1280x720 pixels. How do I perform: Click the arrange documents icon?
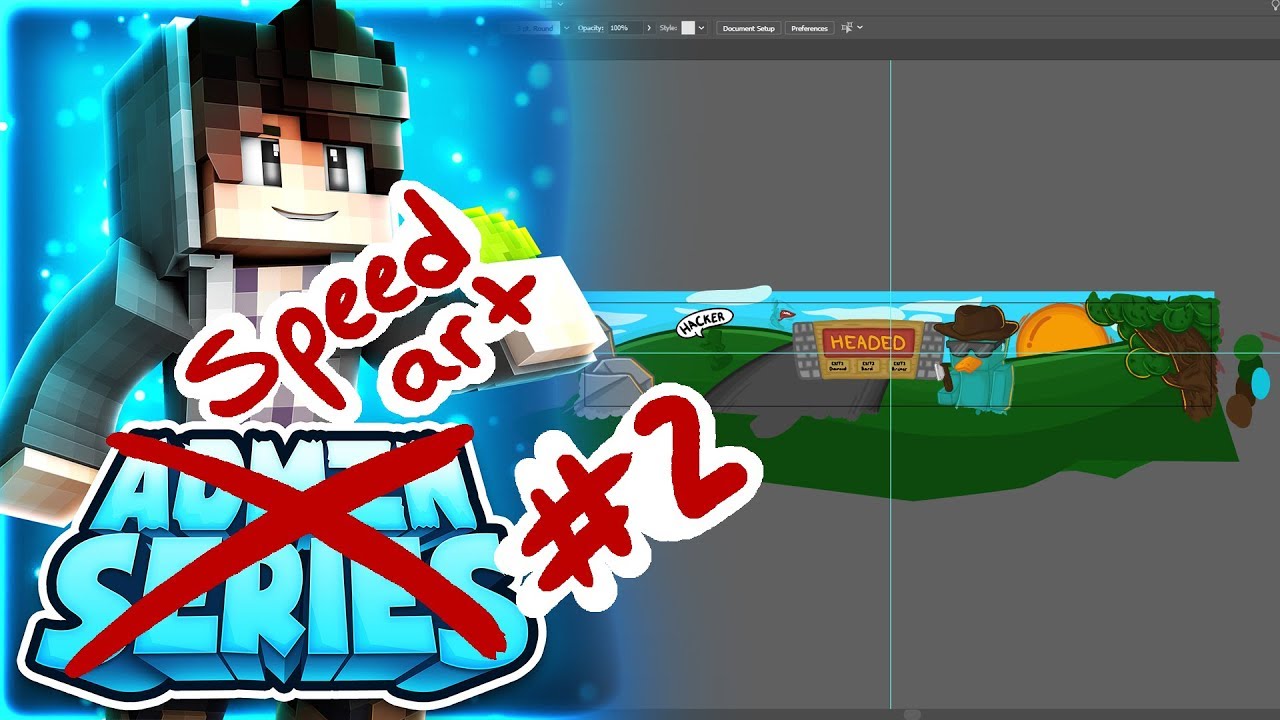pyautogui.click(x=545, y=5)
